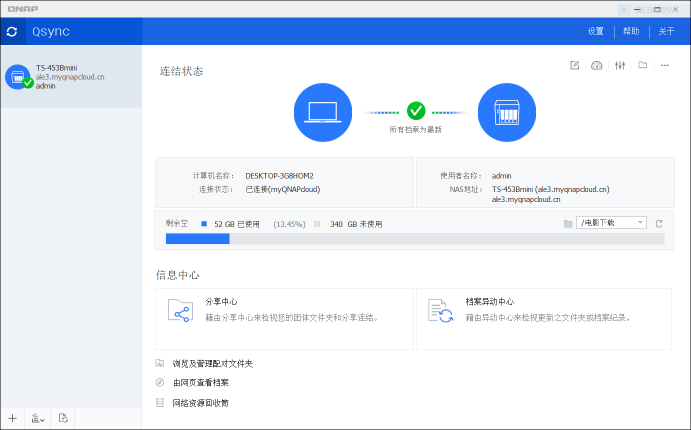This screenshot has height=430, width=691.
Task: Click 已连接(myQNAPcloud) status text
Action: click(x=283, y=189)
